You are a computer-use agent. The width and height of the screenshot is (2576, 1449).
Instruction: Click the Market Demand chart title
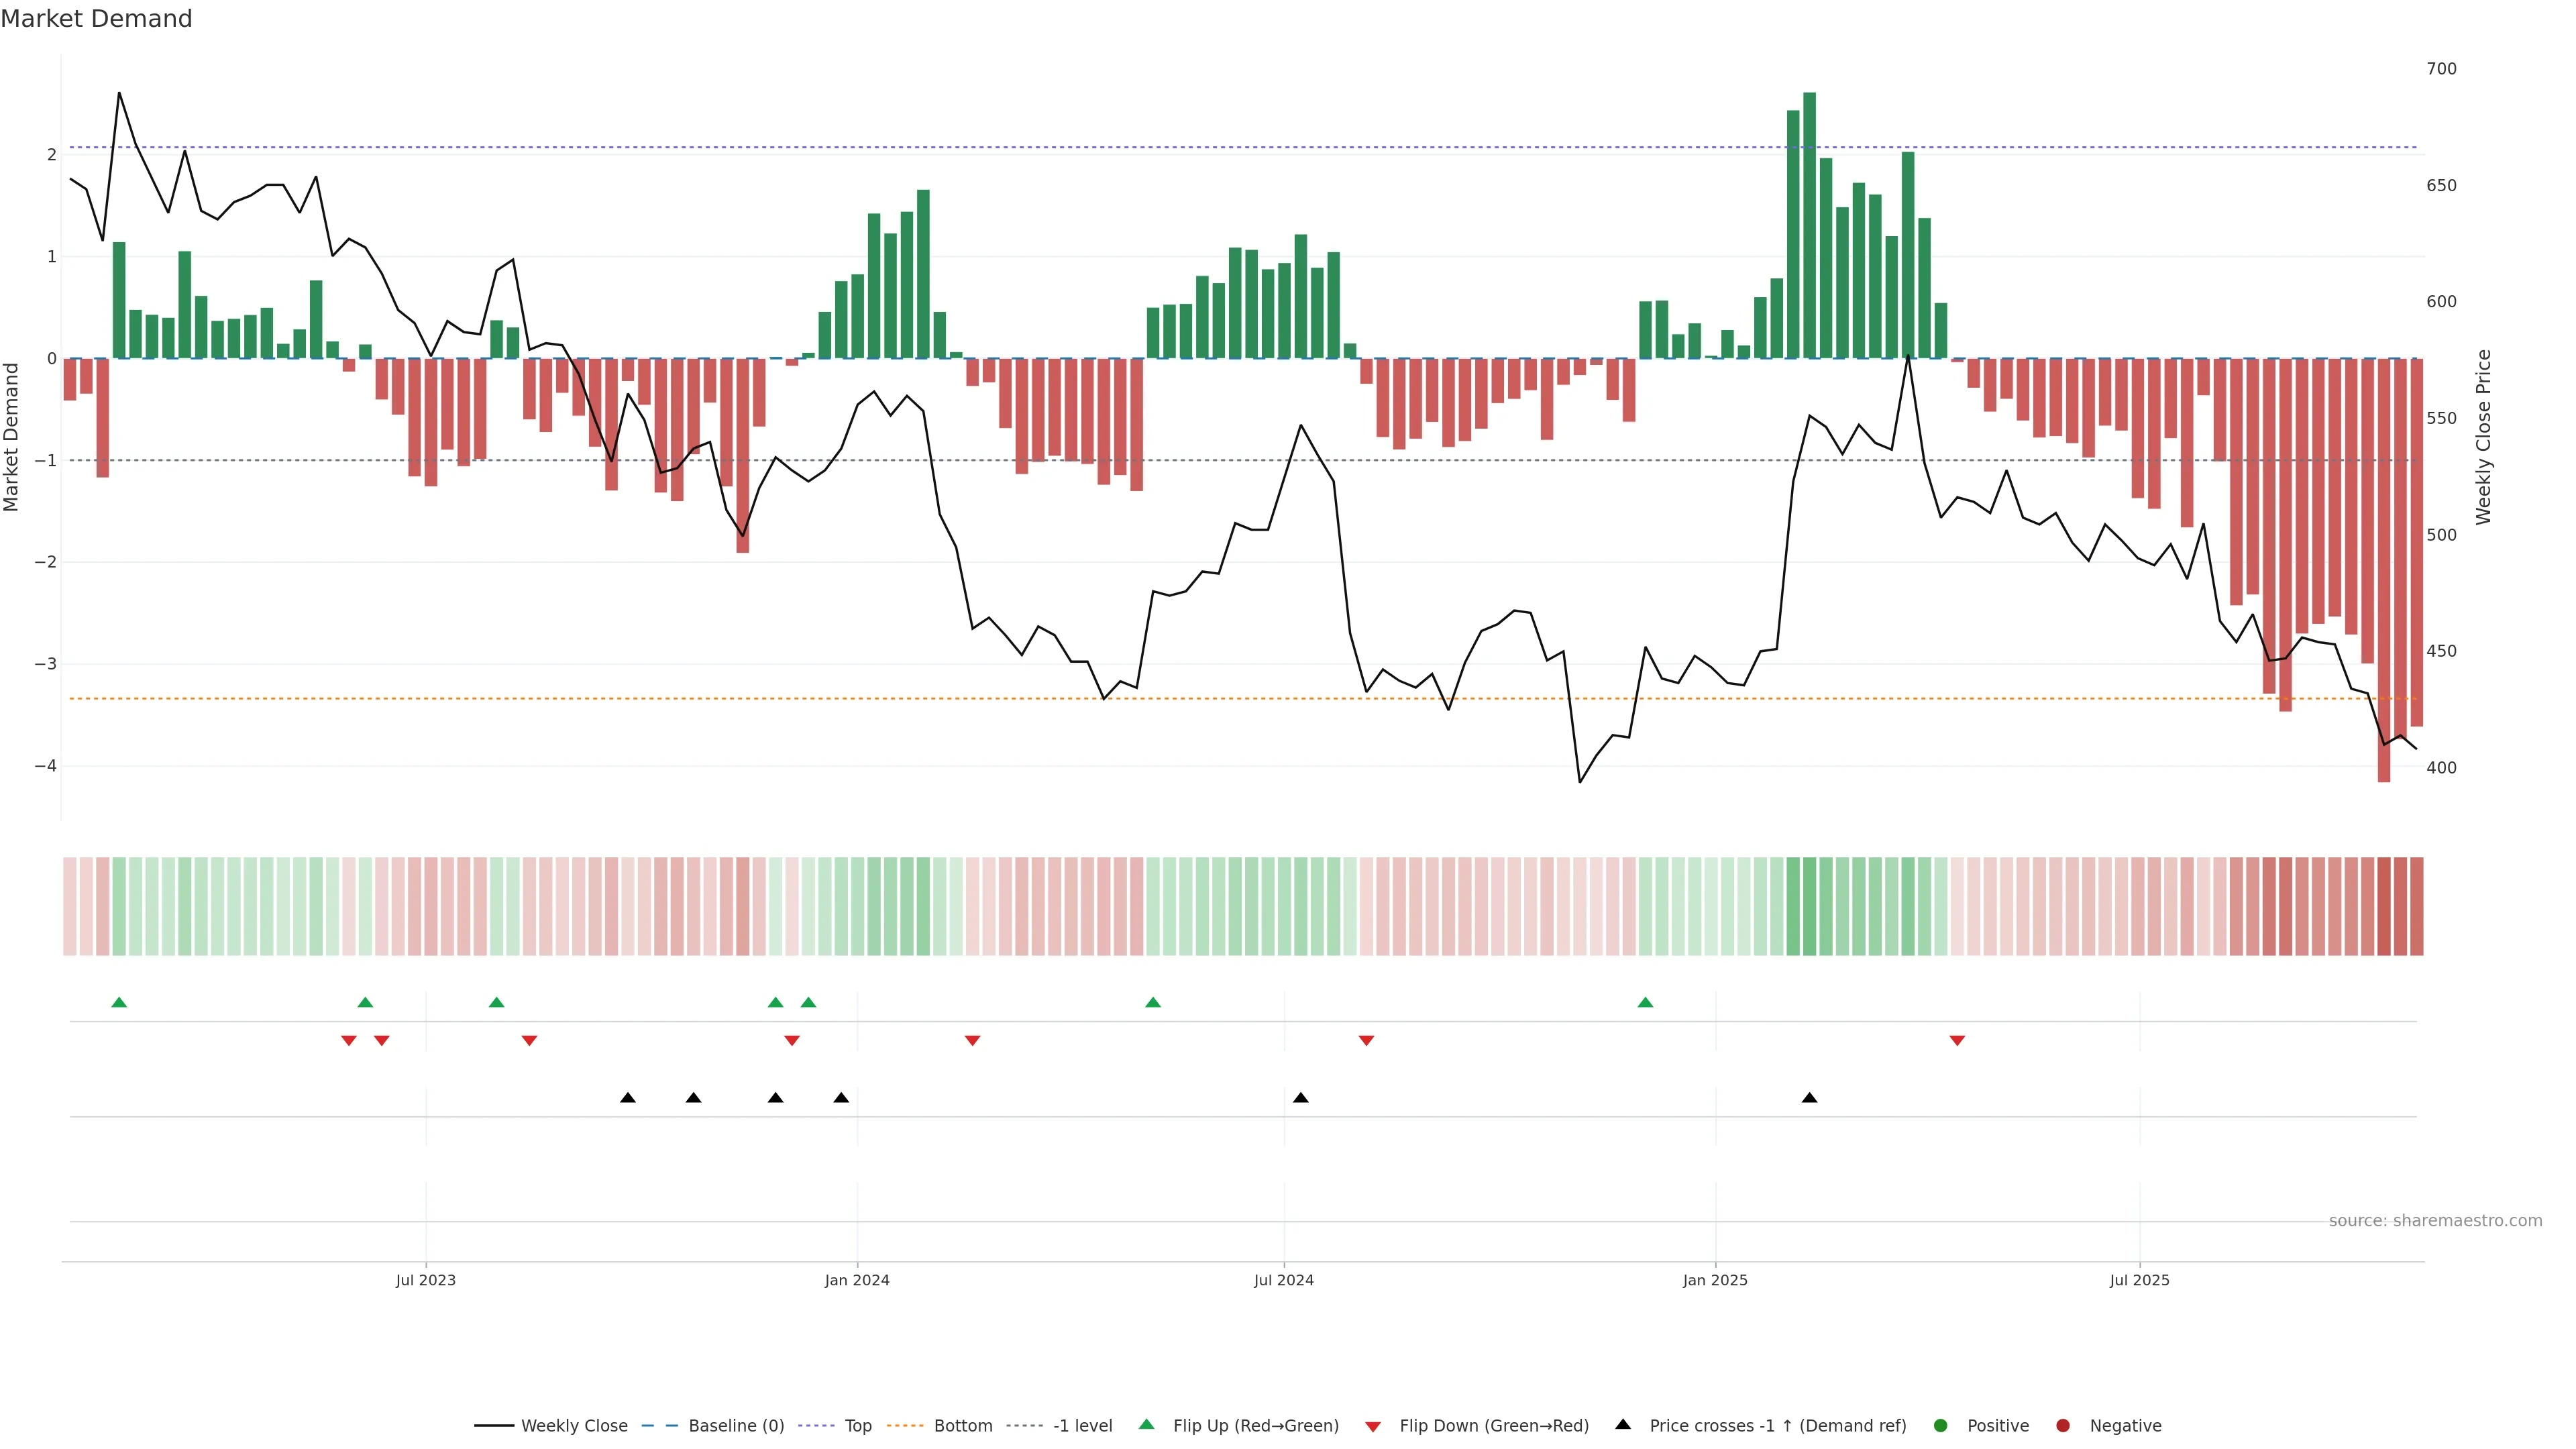[x=96, y=19]
